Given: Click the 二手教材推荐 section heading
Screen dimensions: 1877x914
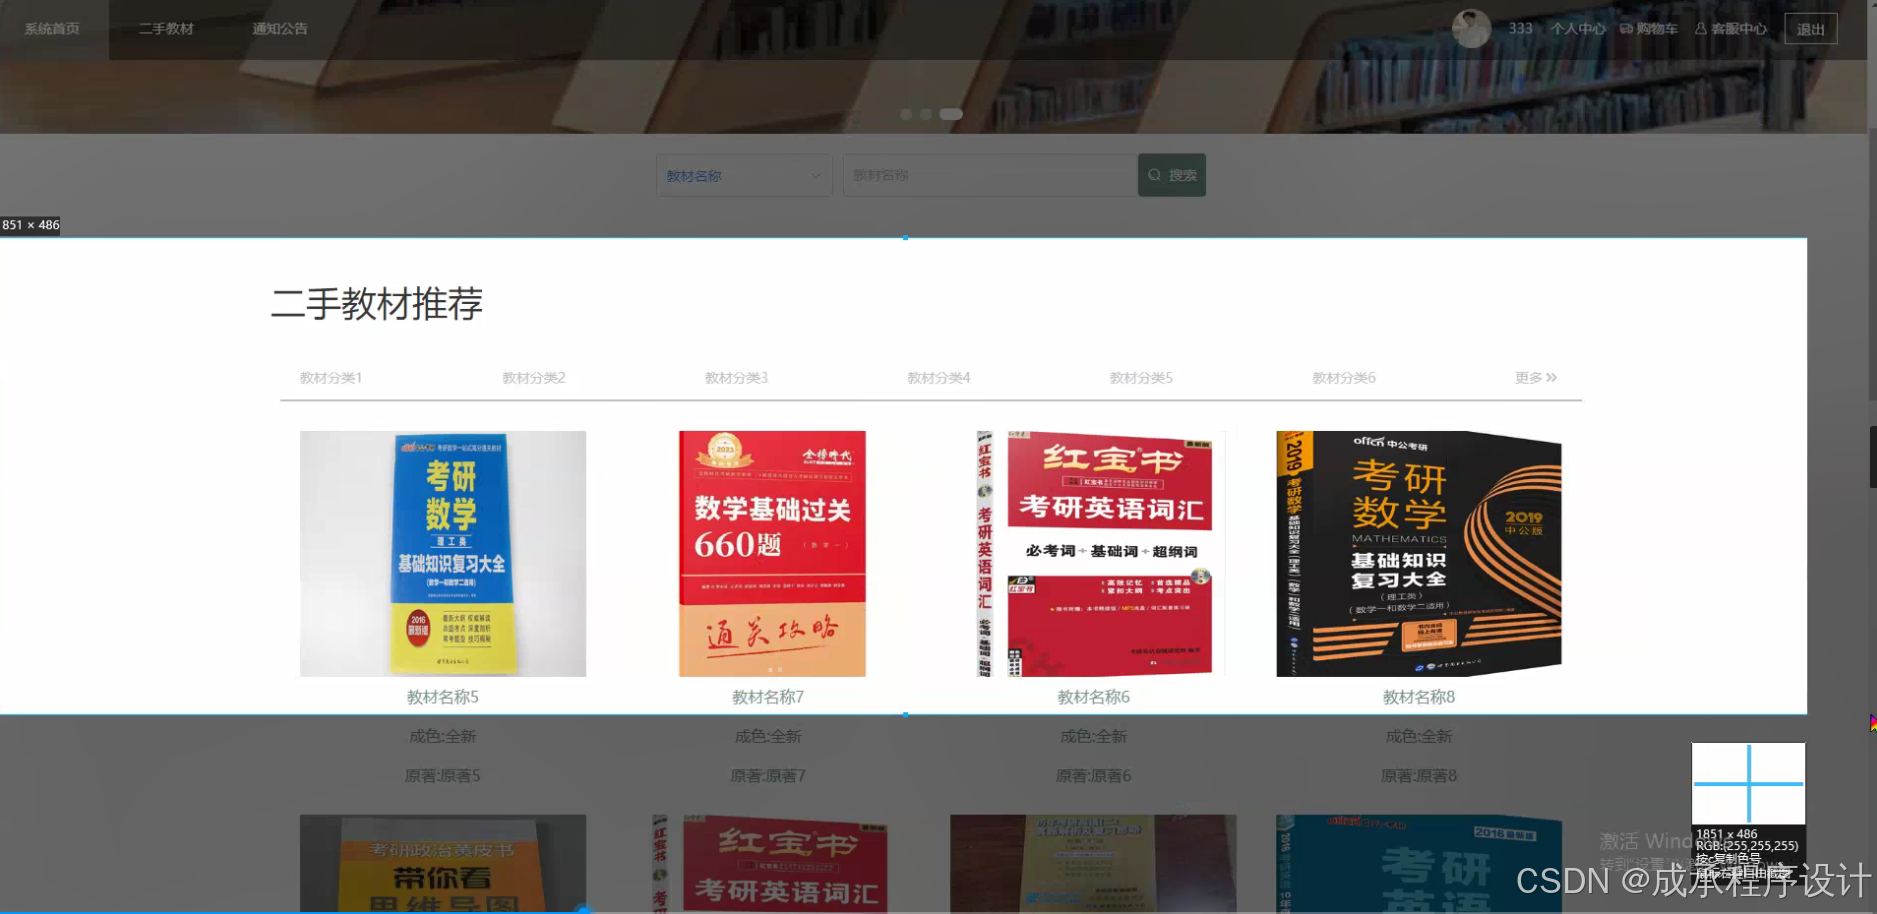Looking at the screenshot, I should coord(377,303).
